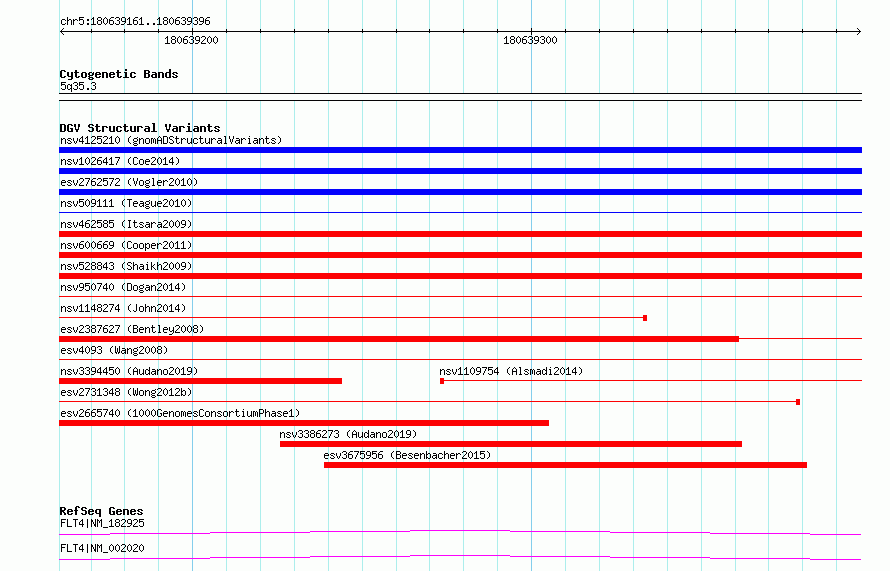Click the red bar of nsv3394450

tap(200, 381)
